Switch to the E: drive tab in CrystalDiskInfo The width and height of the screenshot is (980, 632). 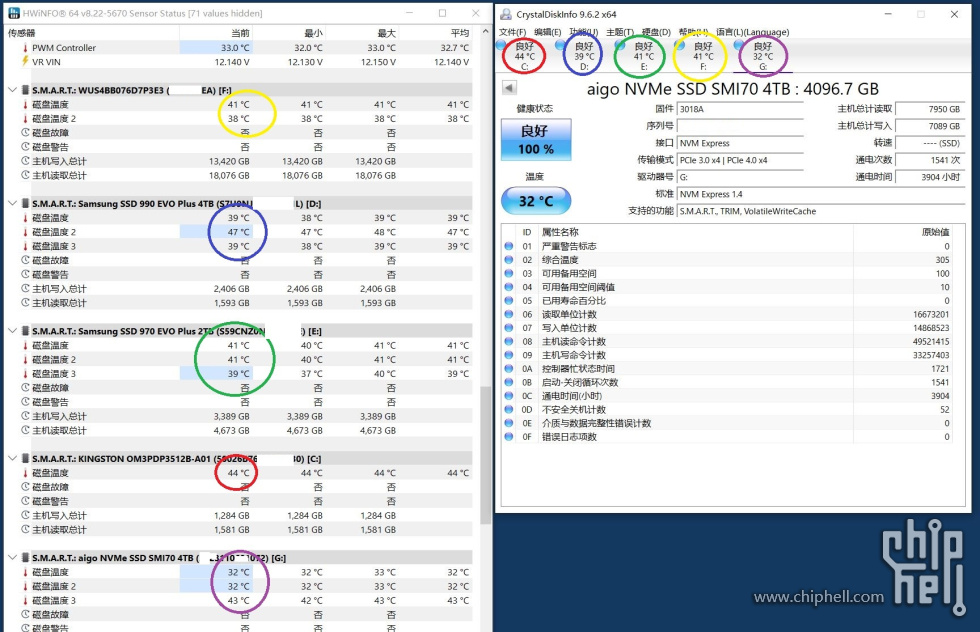643,56
